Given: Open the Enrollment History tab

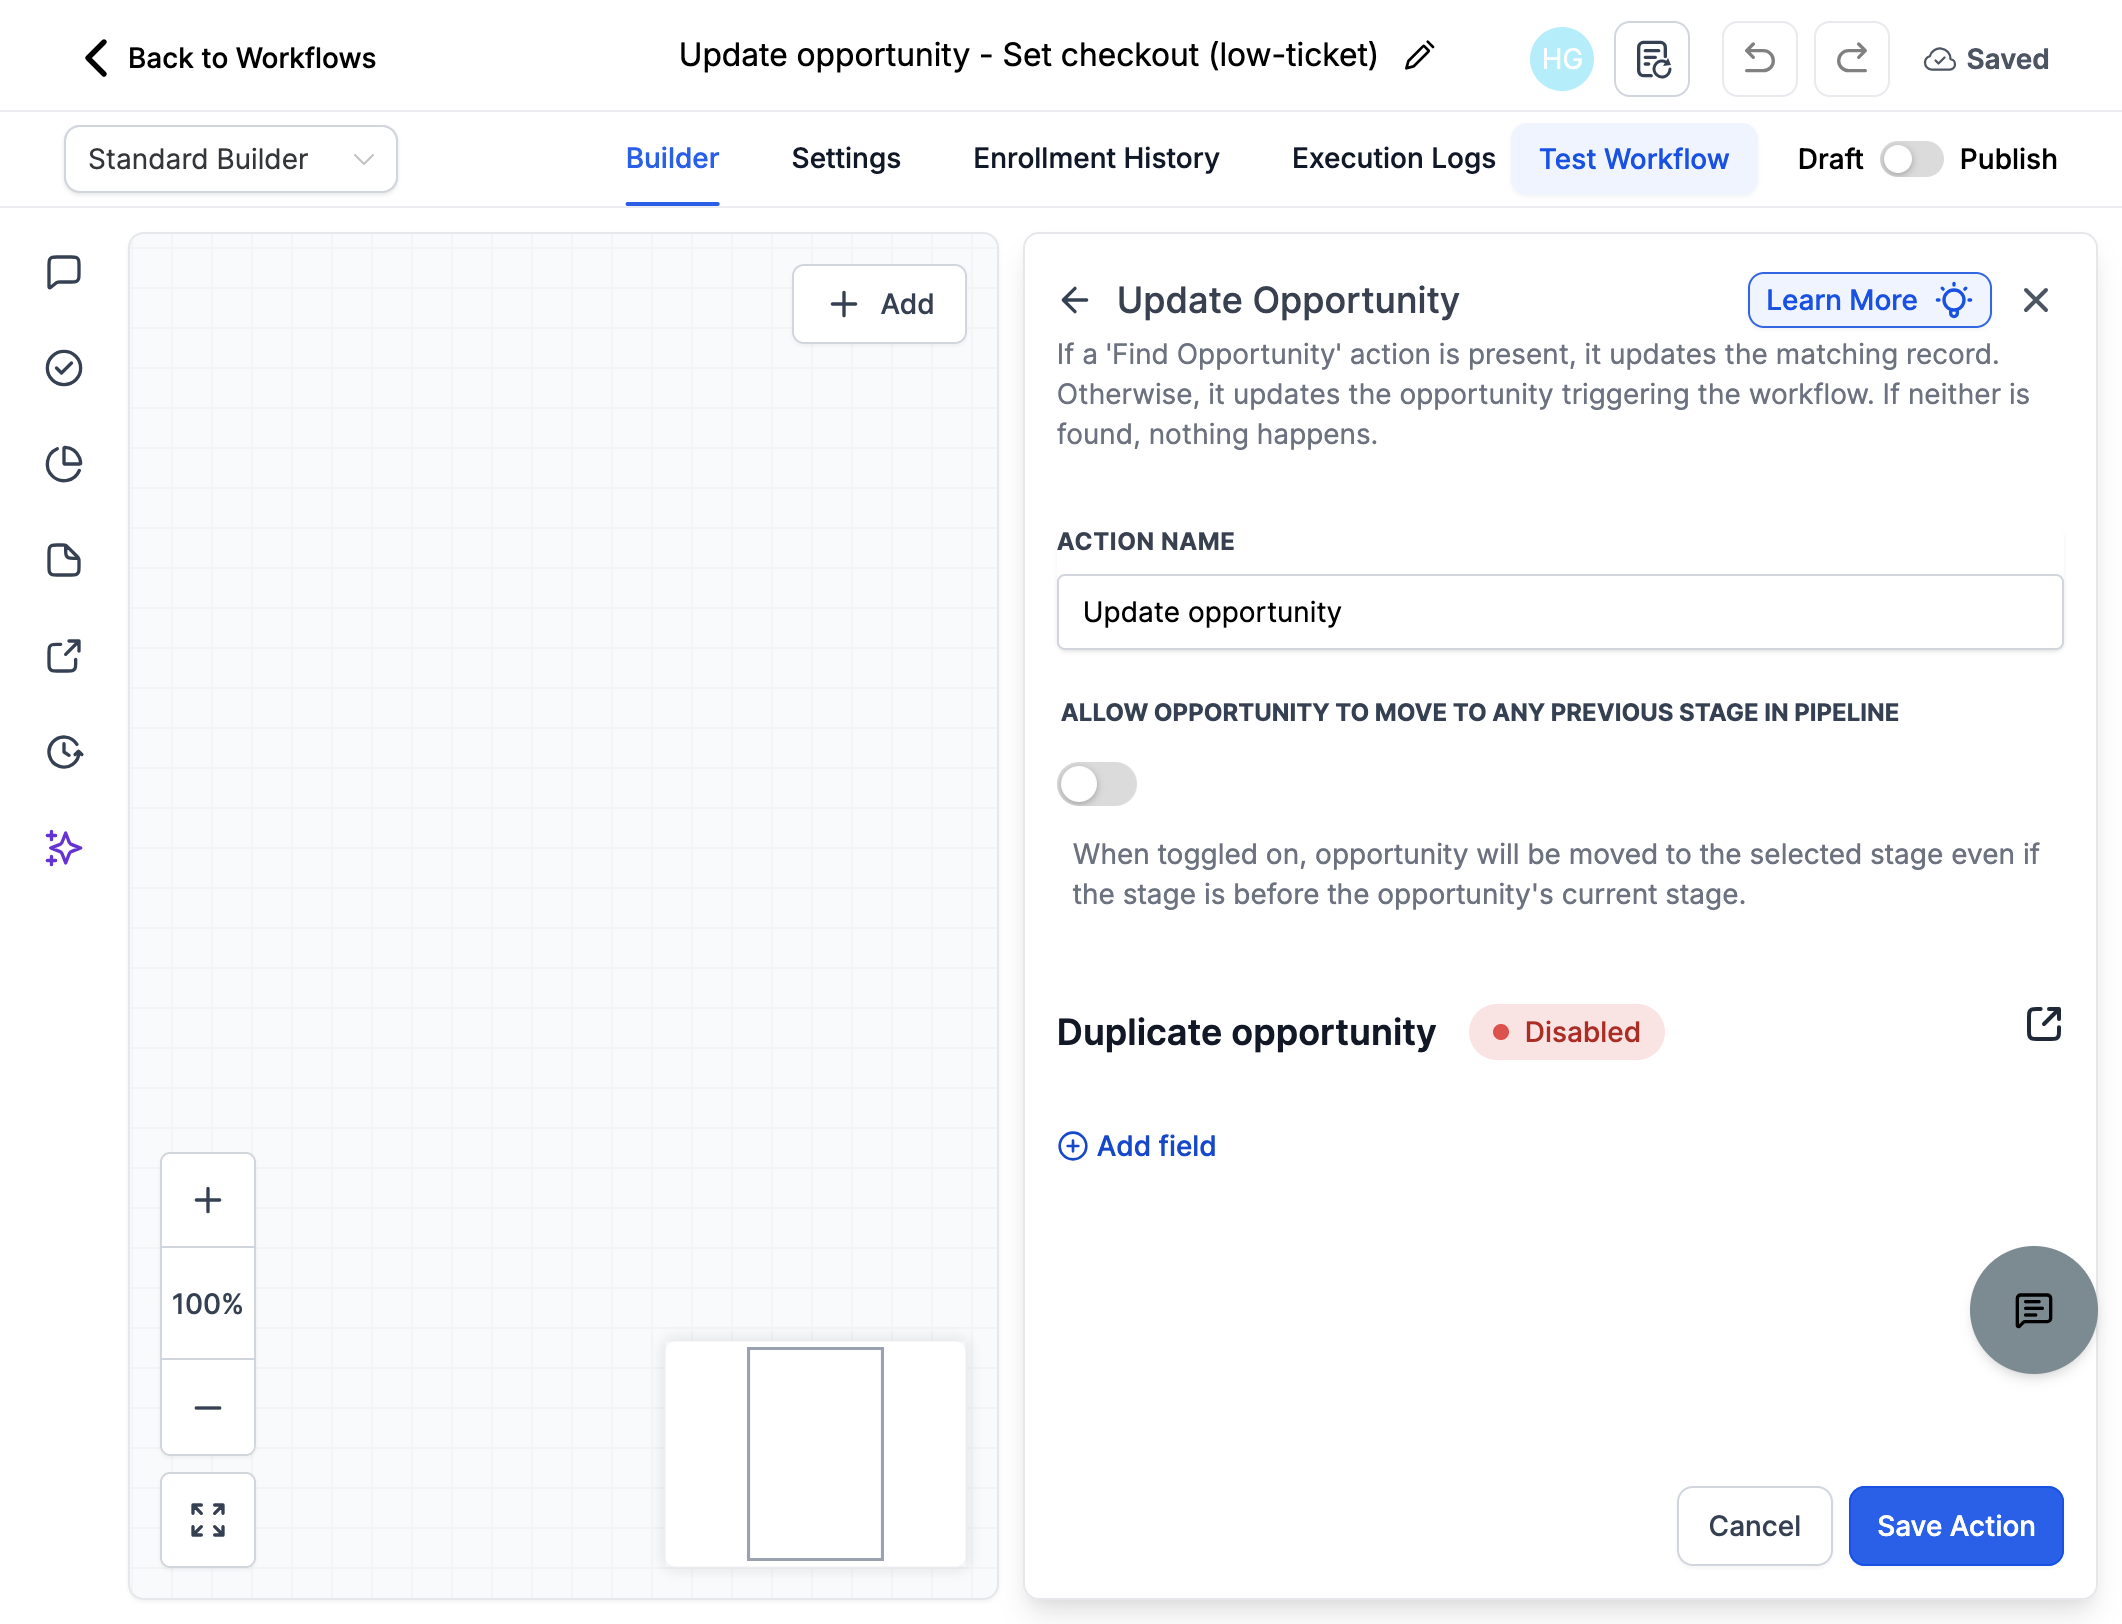Looking at the screenshot, I should (x=1096, y=159).
